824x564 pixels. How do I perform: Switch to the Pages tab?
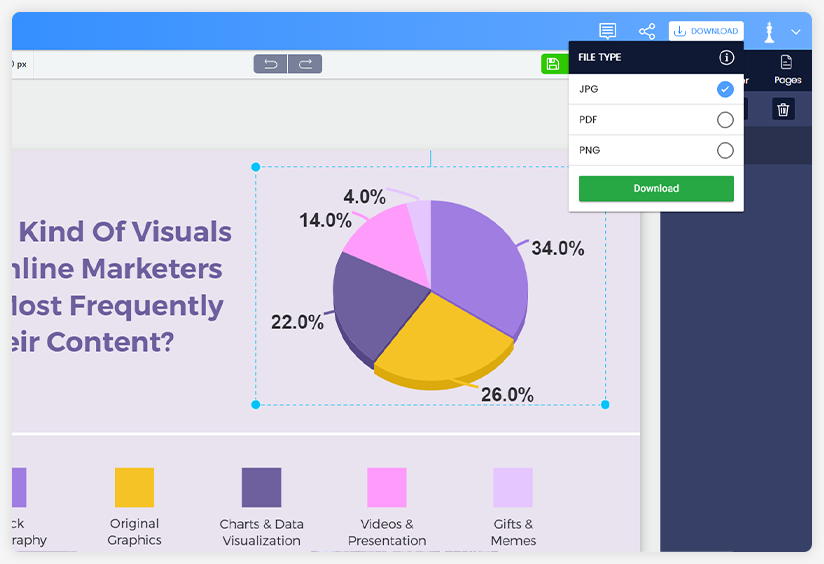[x=787, y=69]
